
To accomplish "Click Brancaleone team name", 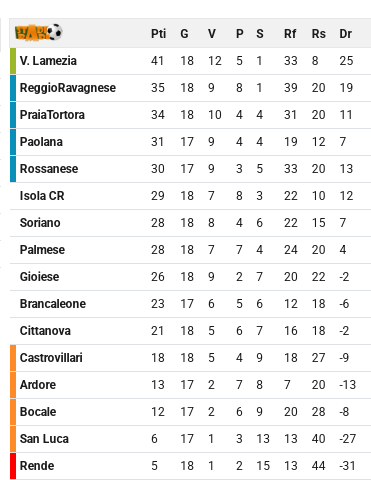I will tap(53, 304).
